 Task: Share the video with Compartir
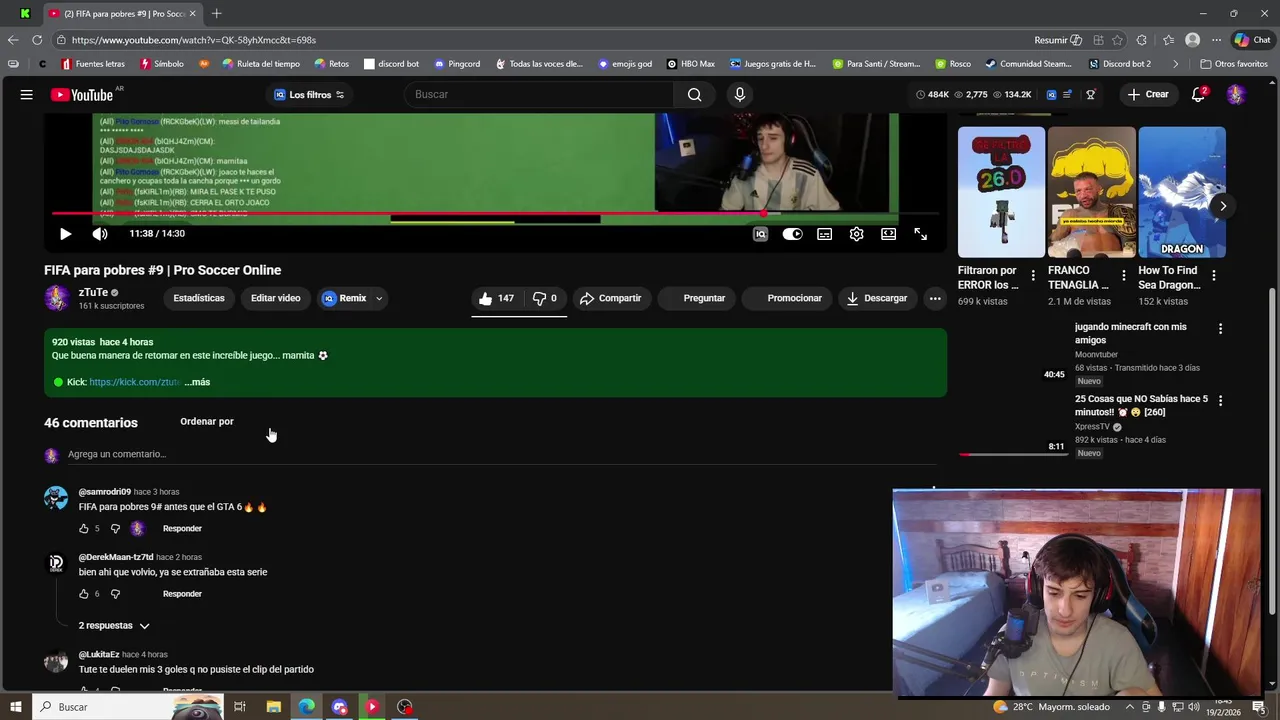[x=610, y=298]
